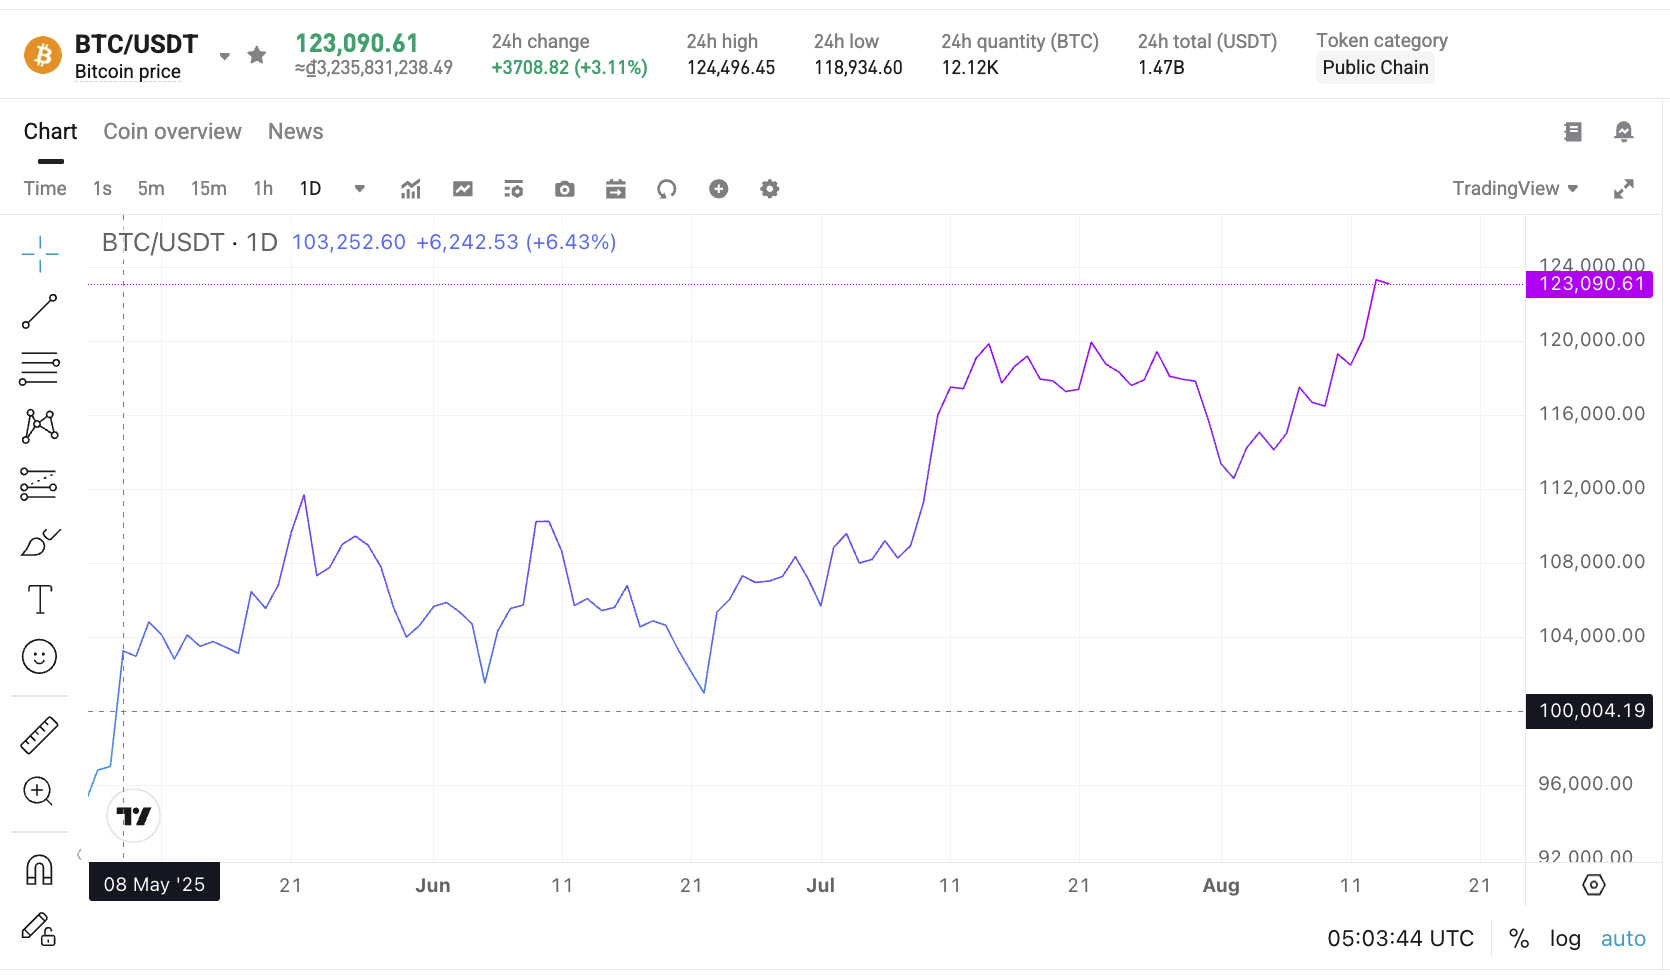
Task: Click the ruler measure tool
Action: tap(40, 735)
